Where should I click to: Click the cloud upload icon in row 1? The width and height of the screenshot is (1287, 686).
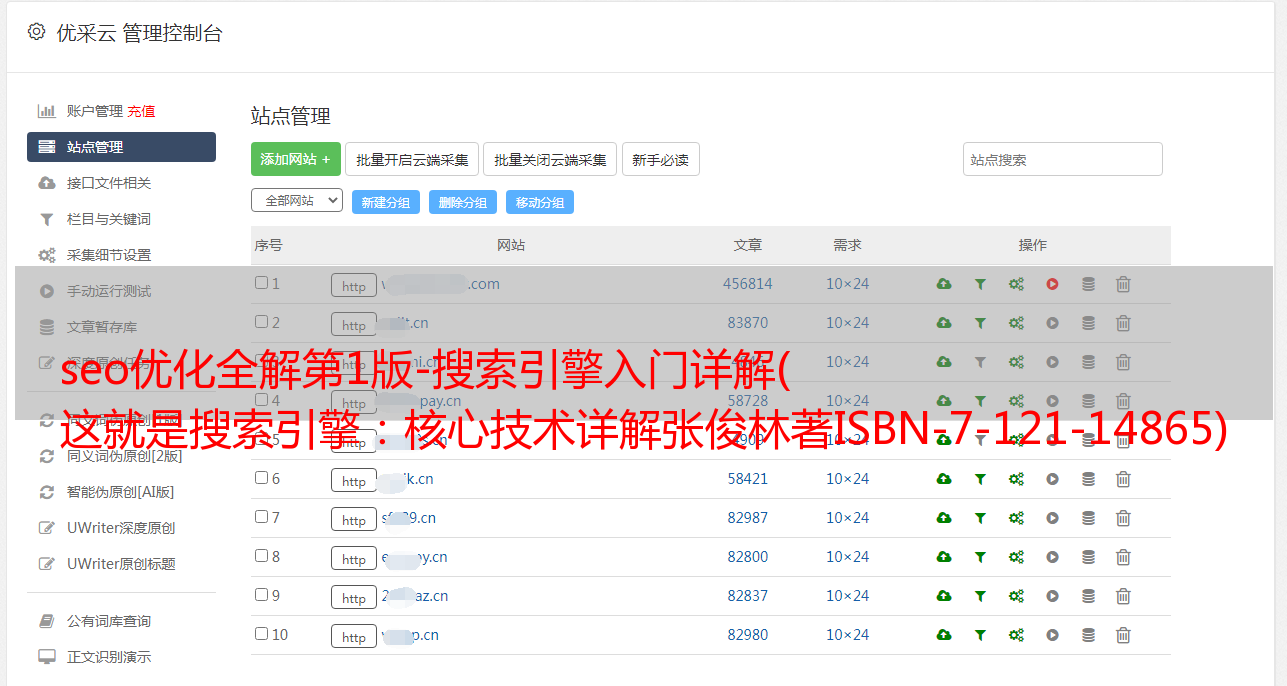click(944, 284)
